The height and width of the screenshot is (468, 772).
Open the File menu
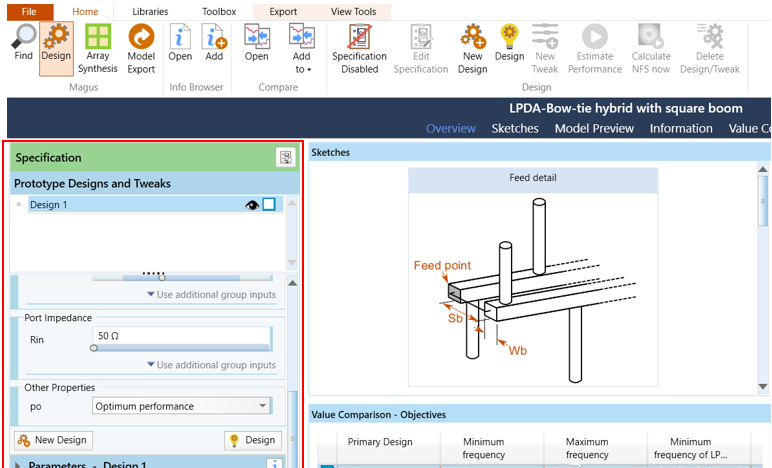(30, 12)
